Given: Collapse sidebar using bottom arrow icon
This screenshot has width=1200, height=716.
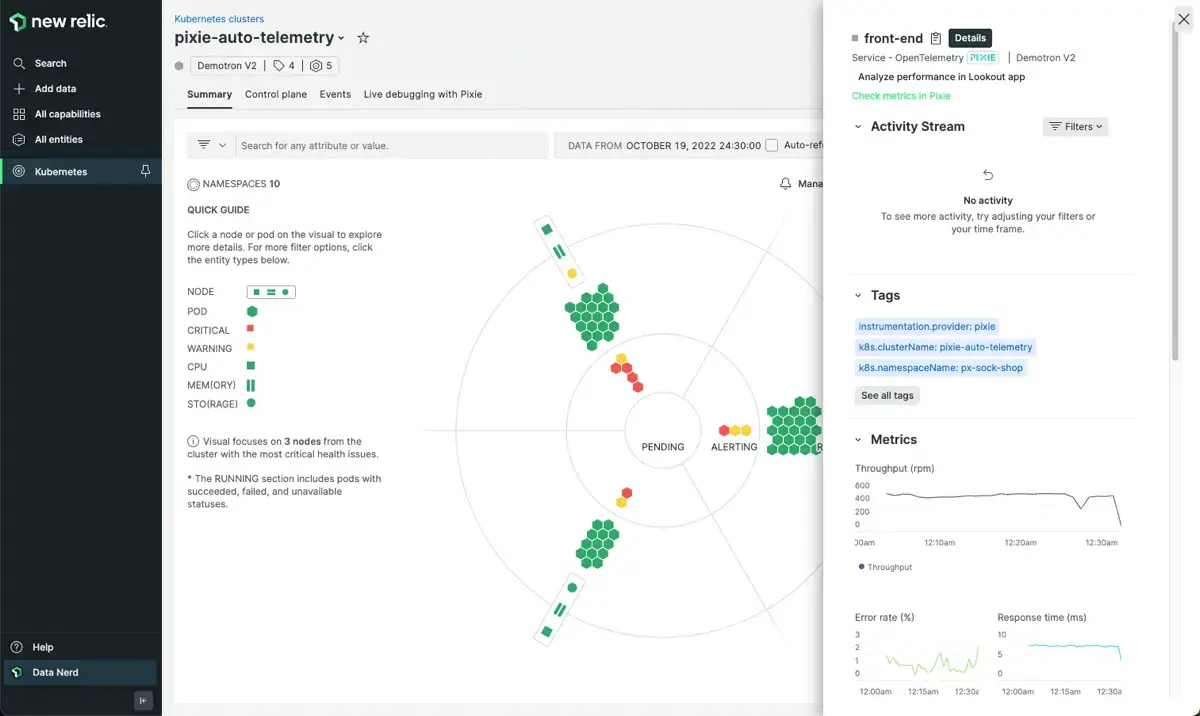Looking at the screenshot, I should coord(143,700).
